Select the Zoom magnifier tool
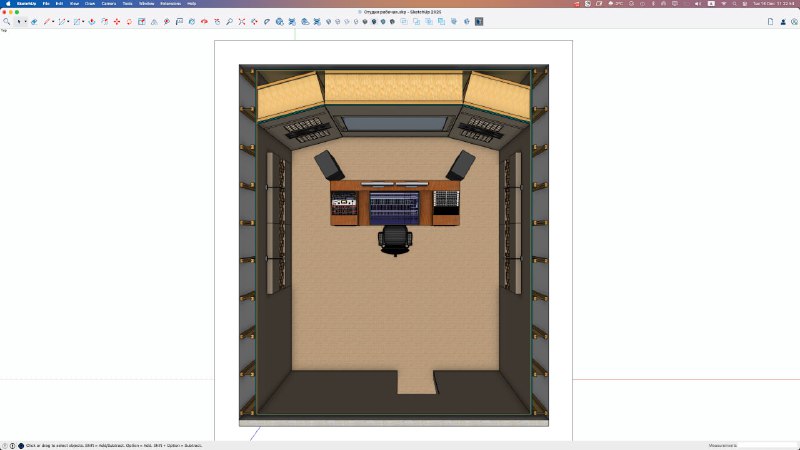Image resolution: width=800 pixels, height=450 pixels. pyautogui.click(x=230, y=22)
